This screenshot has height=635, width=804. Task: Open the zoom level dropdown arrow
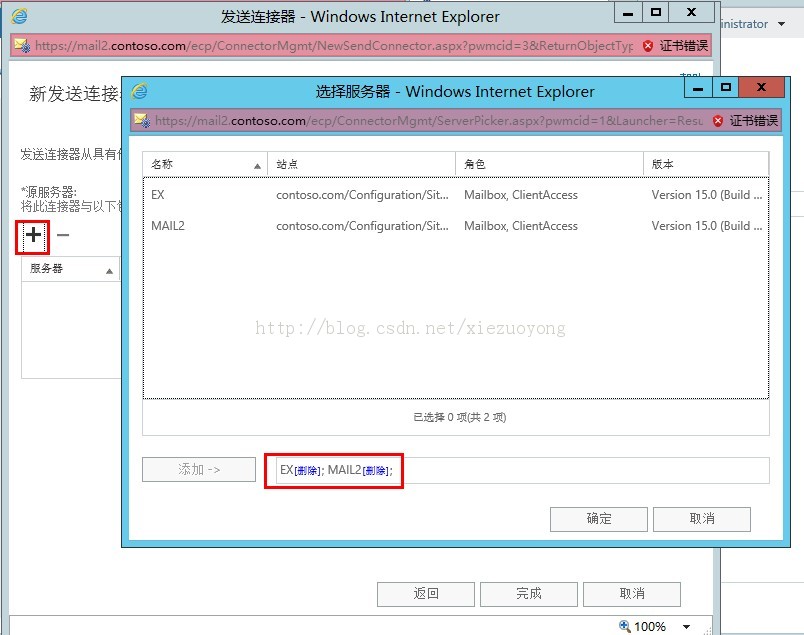click(686, 627)
